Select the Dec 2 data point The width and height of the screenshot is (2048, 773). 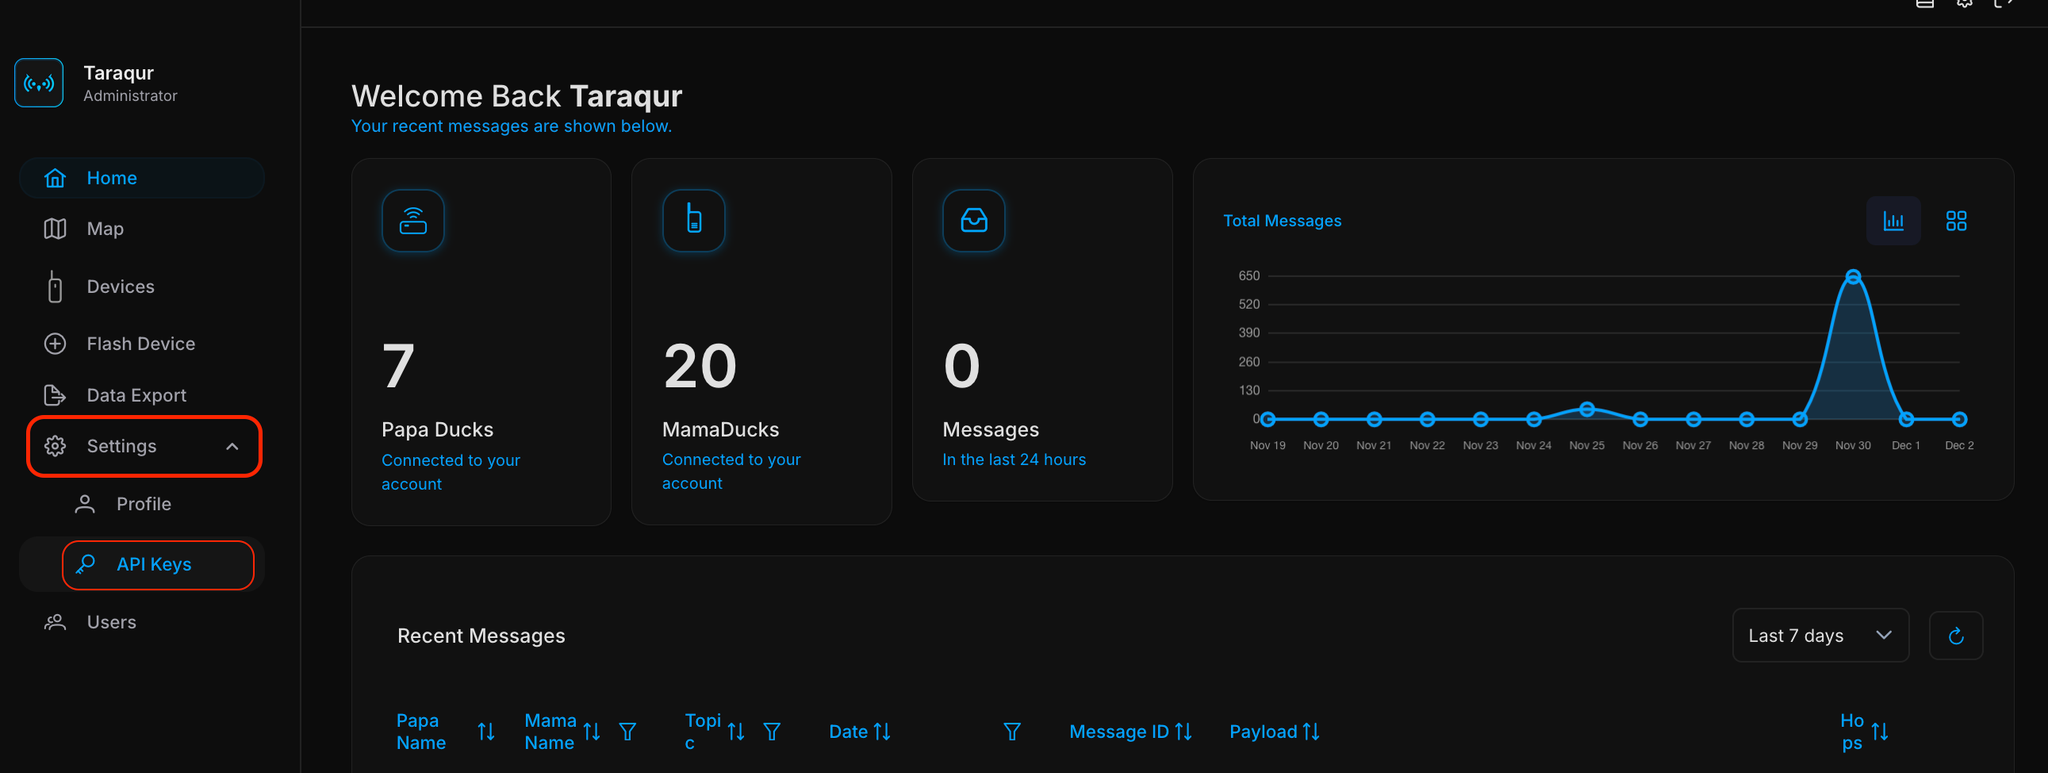pos(1960,419)
